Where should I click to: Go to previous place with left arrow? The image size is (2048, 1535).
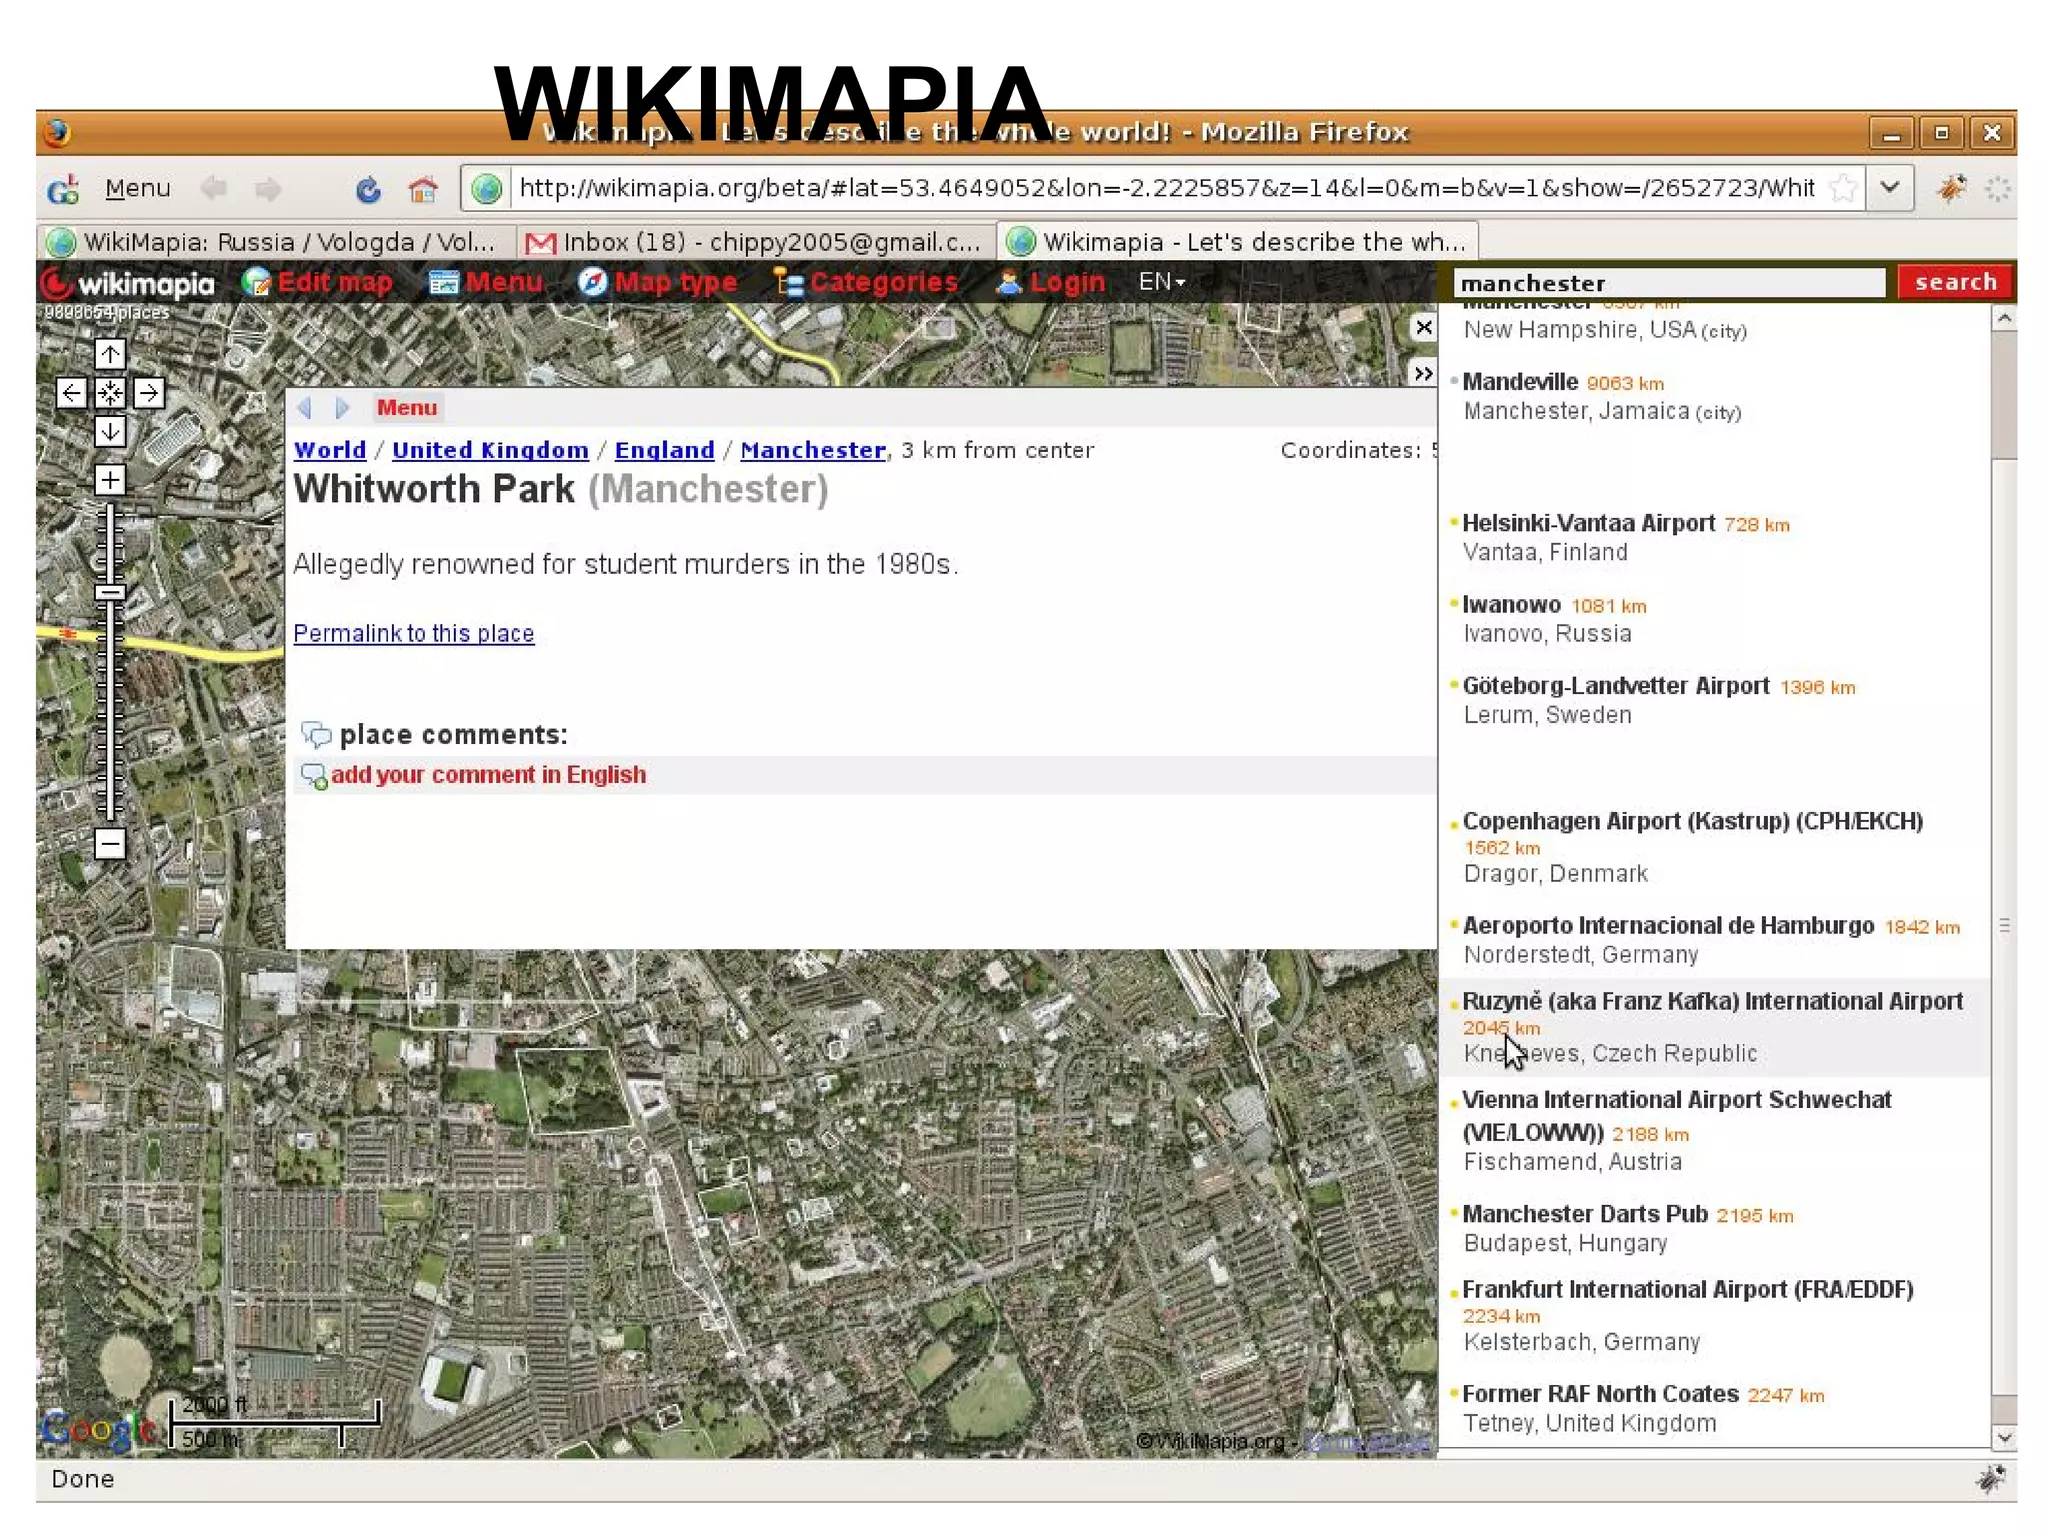point(305,408)
